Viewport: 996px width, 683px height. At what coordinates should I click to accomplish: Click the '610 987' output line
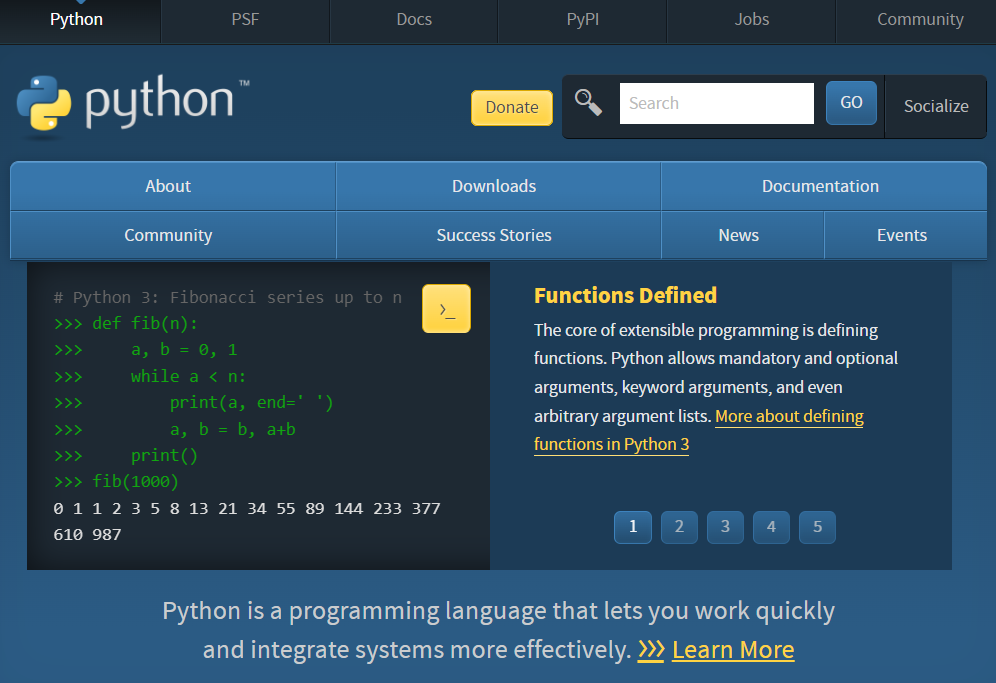coord(88,535)
